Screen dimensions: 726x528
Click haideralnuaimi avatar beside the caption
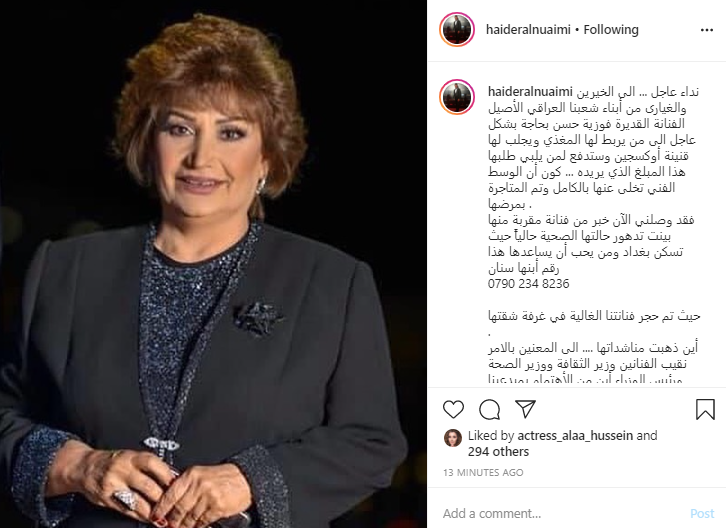pyautogui.click(x=457, y=97)
